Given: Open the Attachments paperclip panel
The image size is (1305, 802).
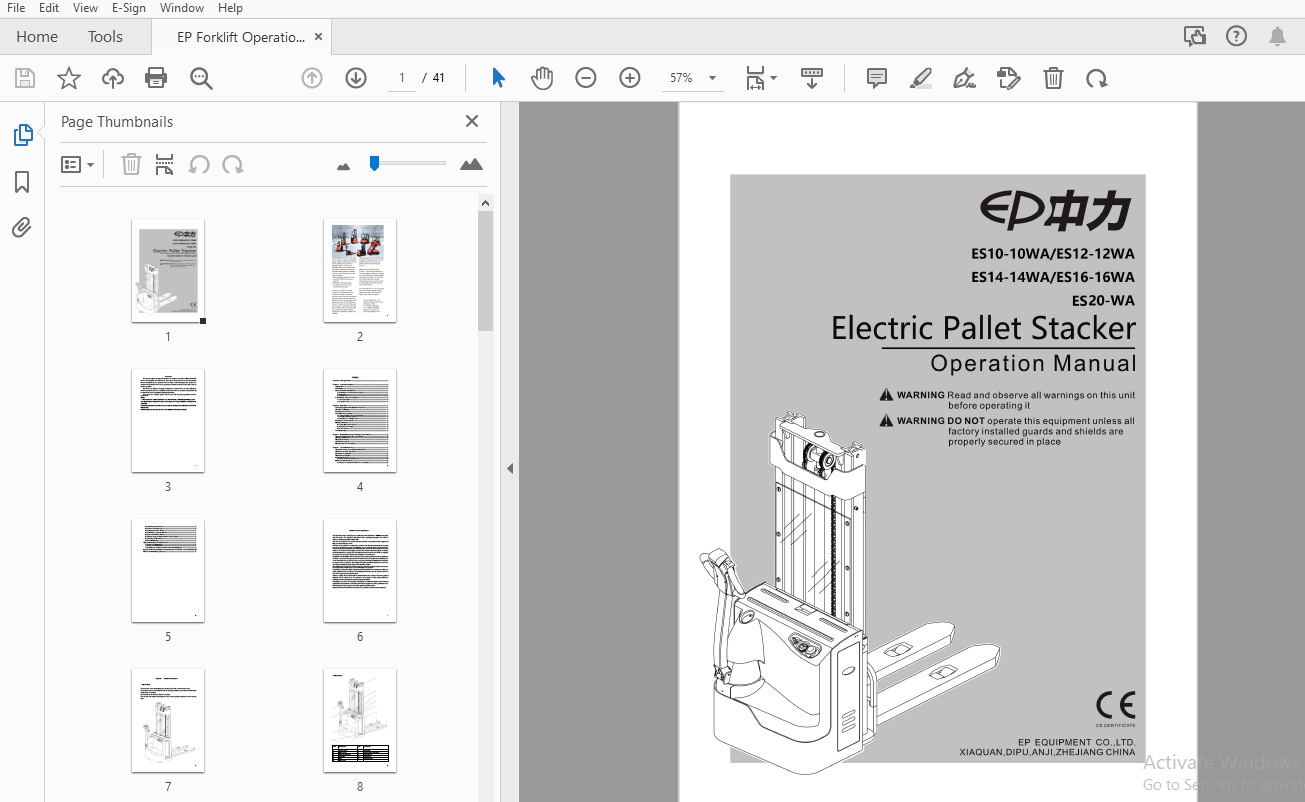Looking at the screenshot, I should click(22, 228).
